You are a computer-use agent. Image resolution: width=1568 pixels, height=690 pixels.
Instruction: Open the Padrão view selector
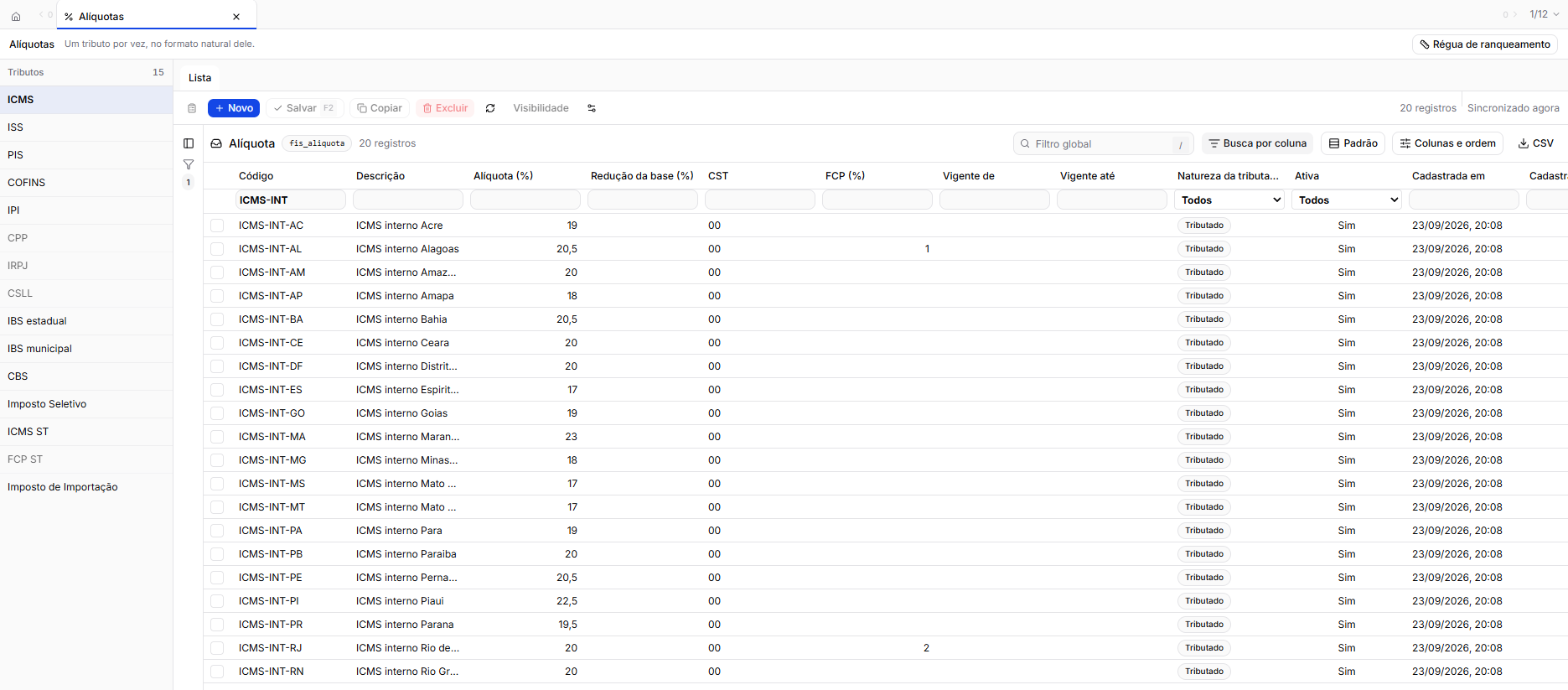[1353, 144]
